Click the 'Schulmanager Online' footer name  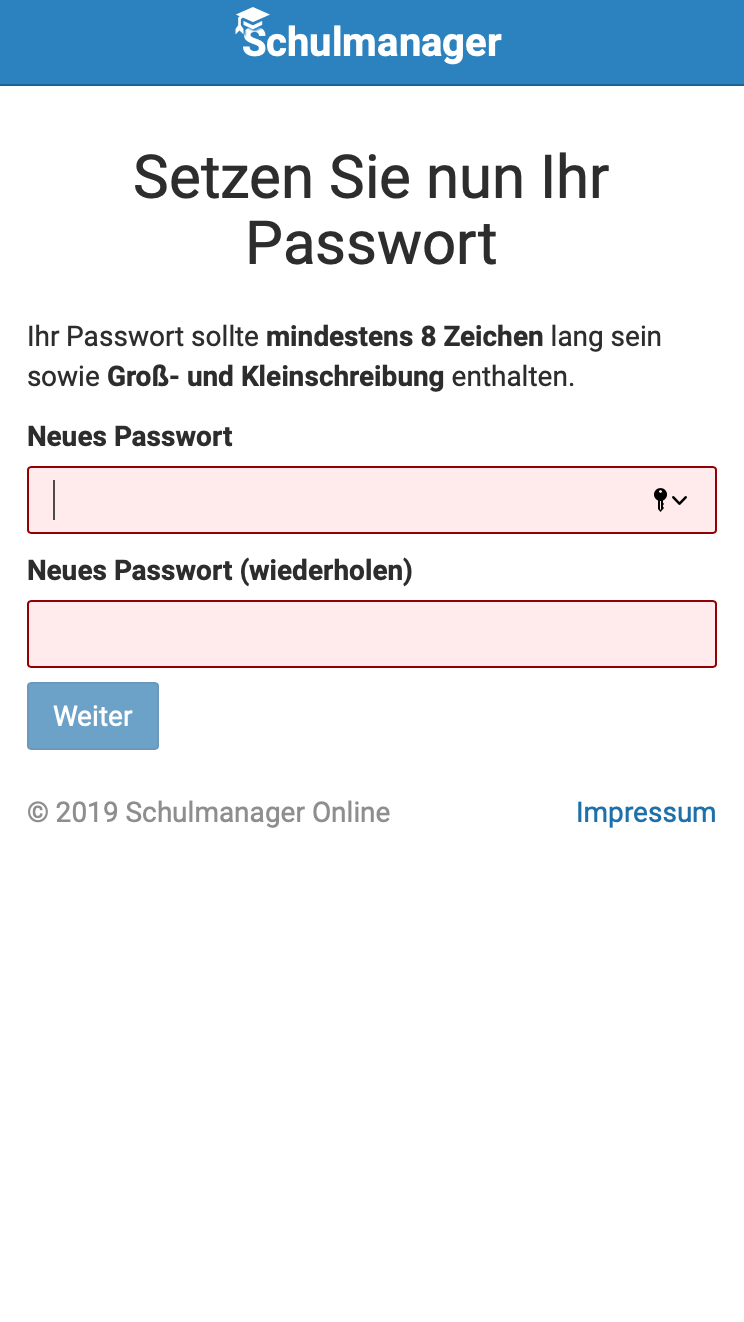click(x=258, y=812)
